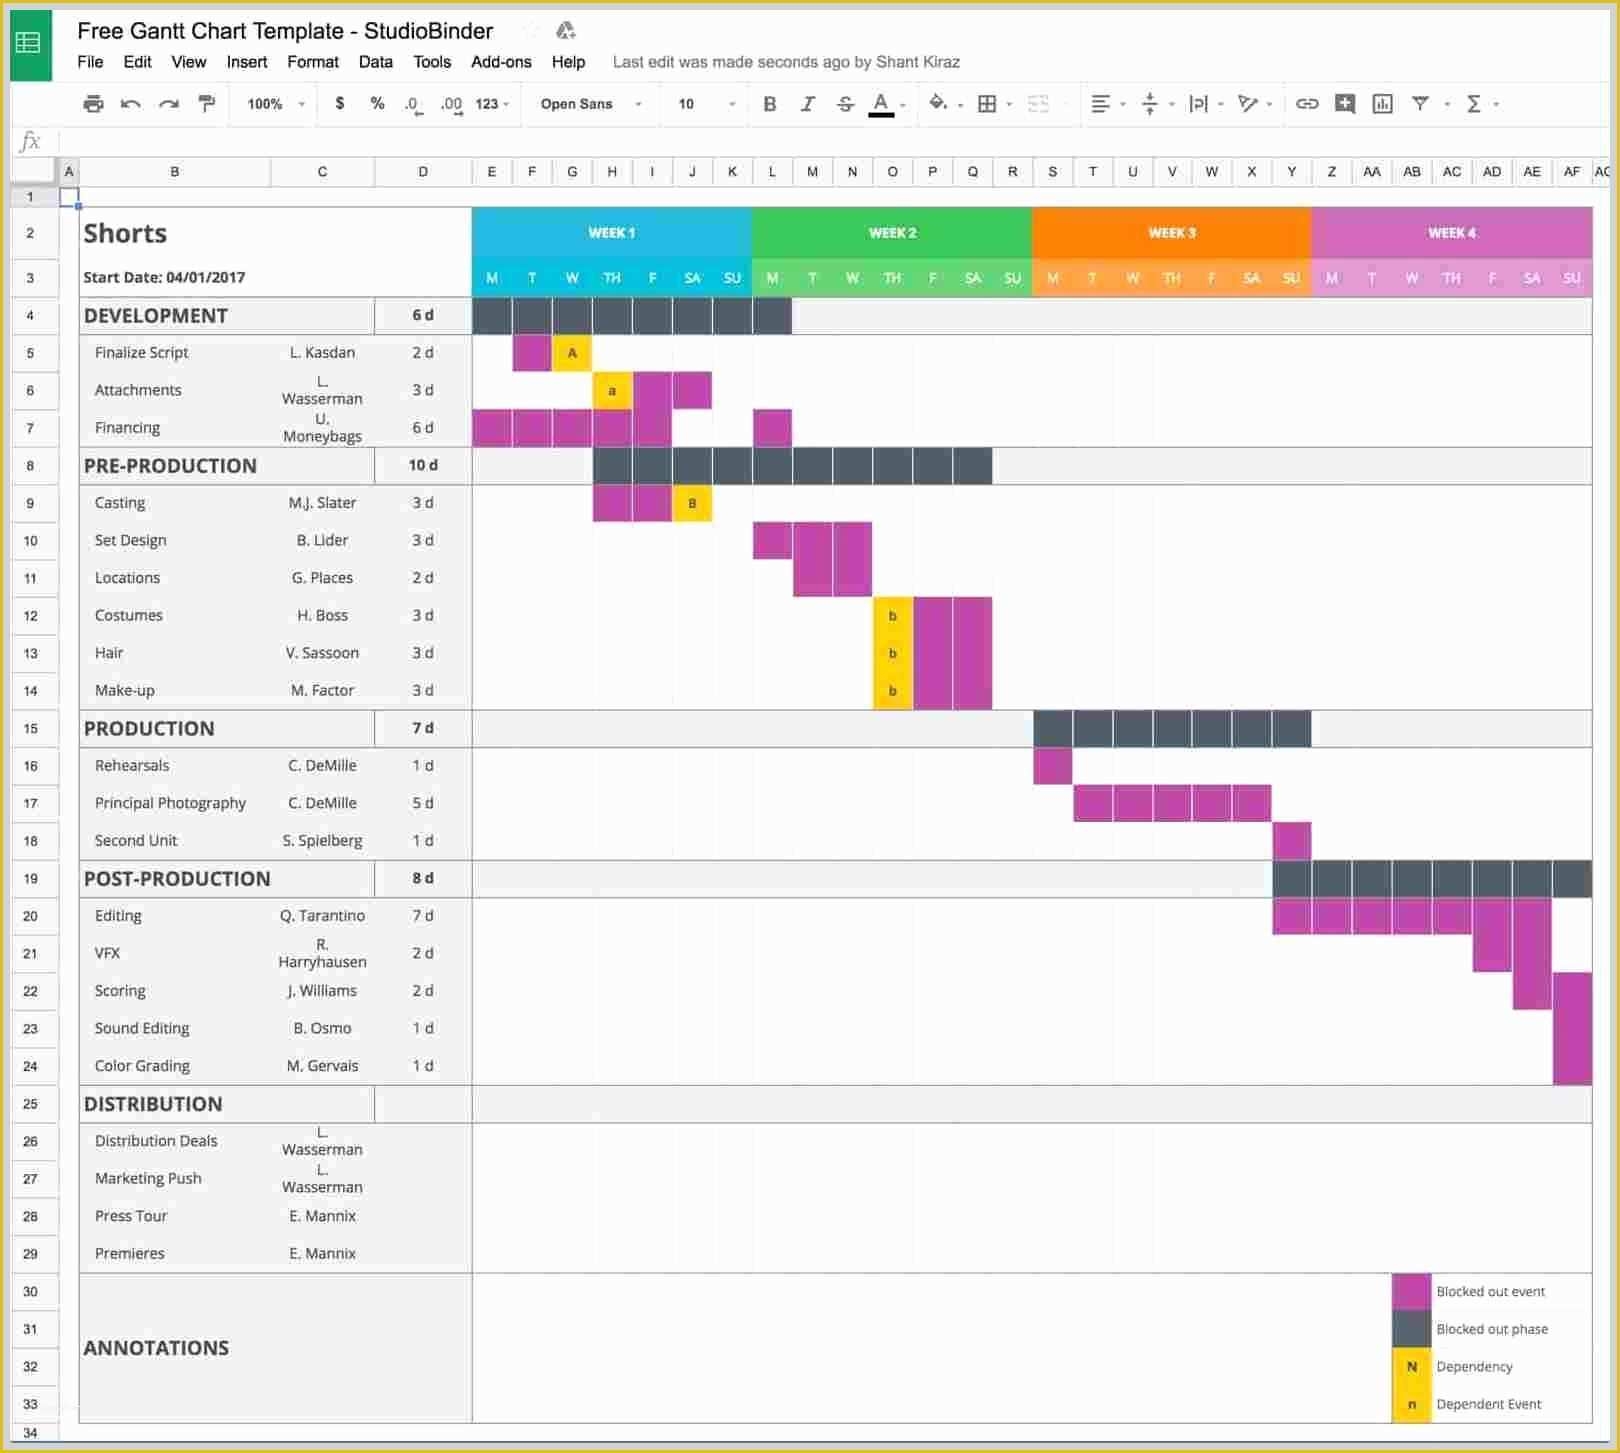Image resolution: width=1620 pixels, height=1453 pixels.
Task: Open the text color picker
Action: pos(881,103)
